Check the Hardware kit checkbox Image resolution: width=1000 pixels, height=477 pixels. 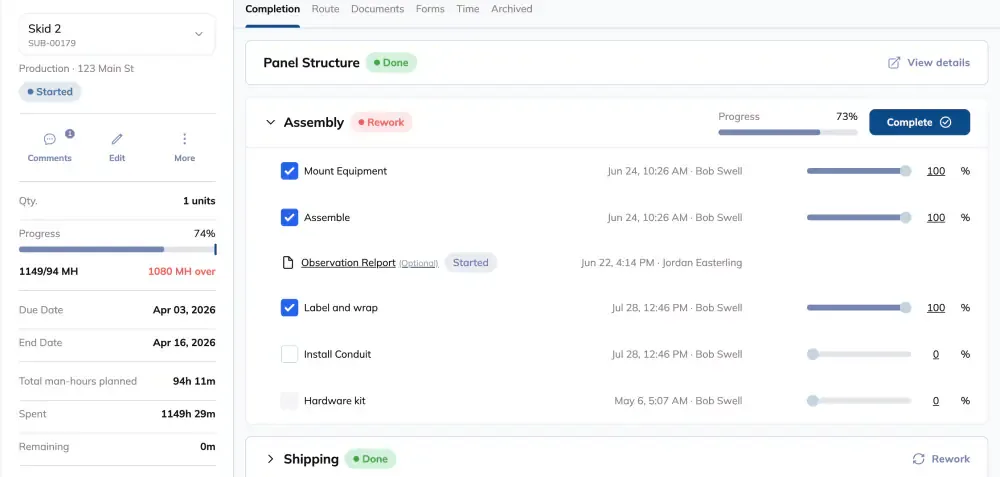[290, 400]
